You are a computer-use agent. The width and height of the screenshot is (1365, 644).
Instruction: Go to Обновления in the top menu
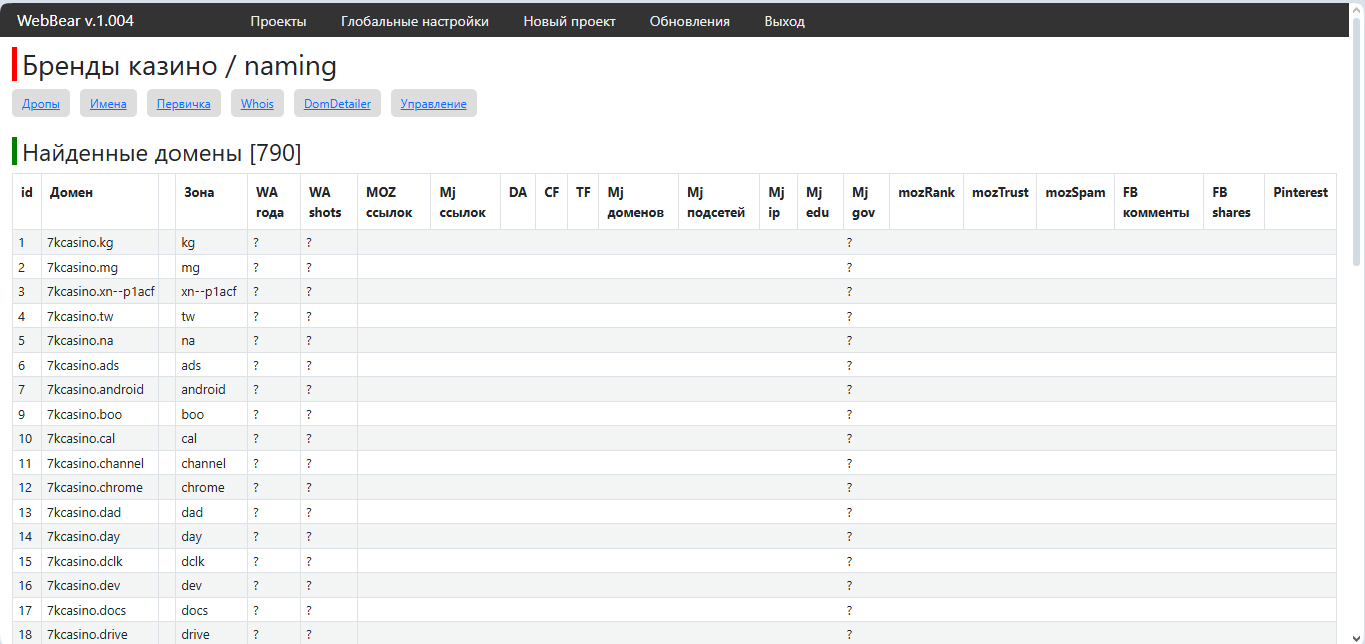coord(689,21)
